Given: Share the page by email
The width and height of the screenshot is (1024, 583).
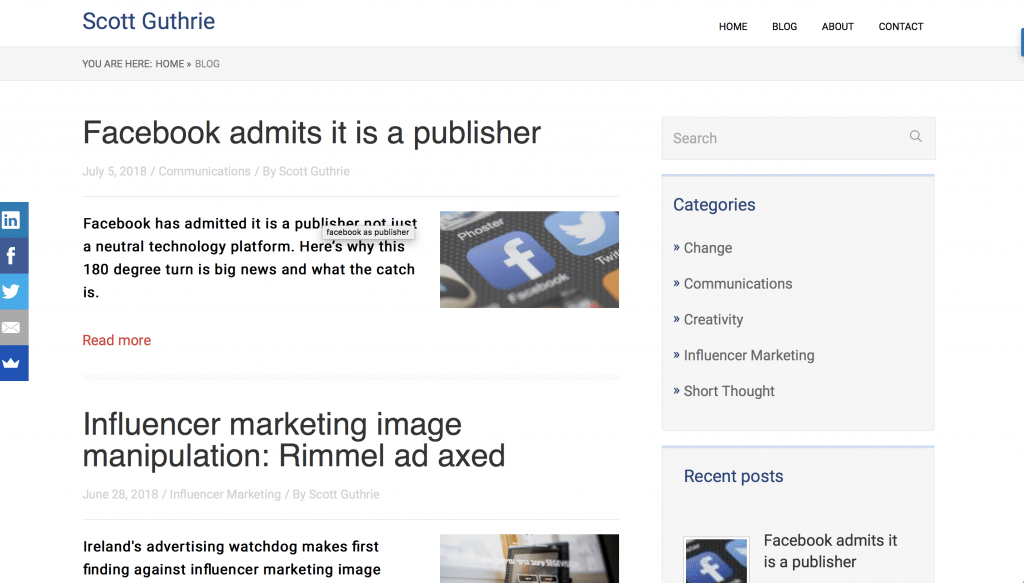Looking at the screenshot, I should click(14, 327).
